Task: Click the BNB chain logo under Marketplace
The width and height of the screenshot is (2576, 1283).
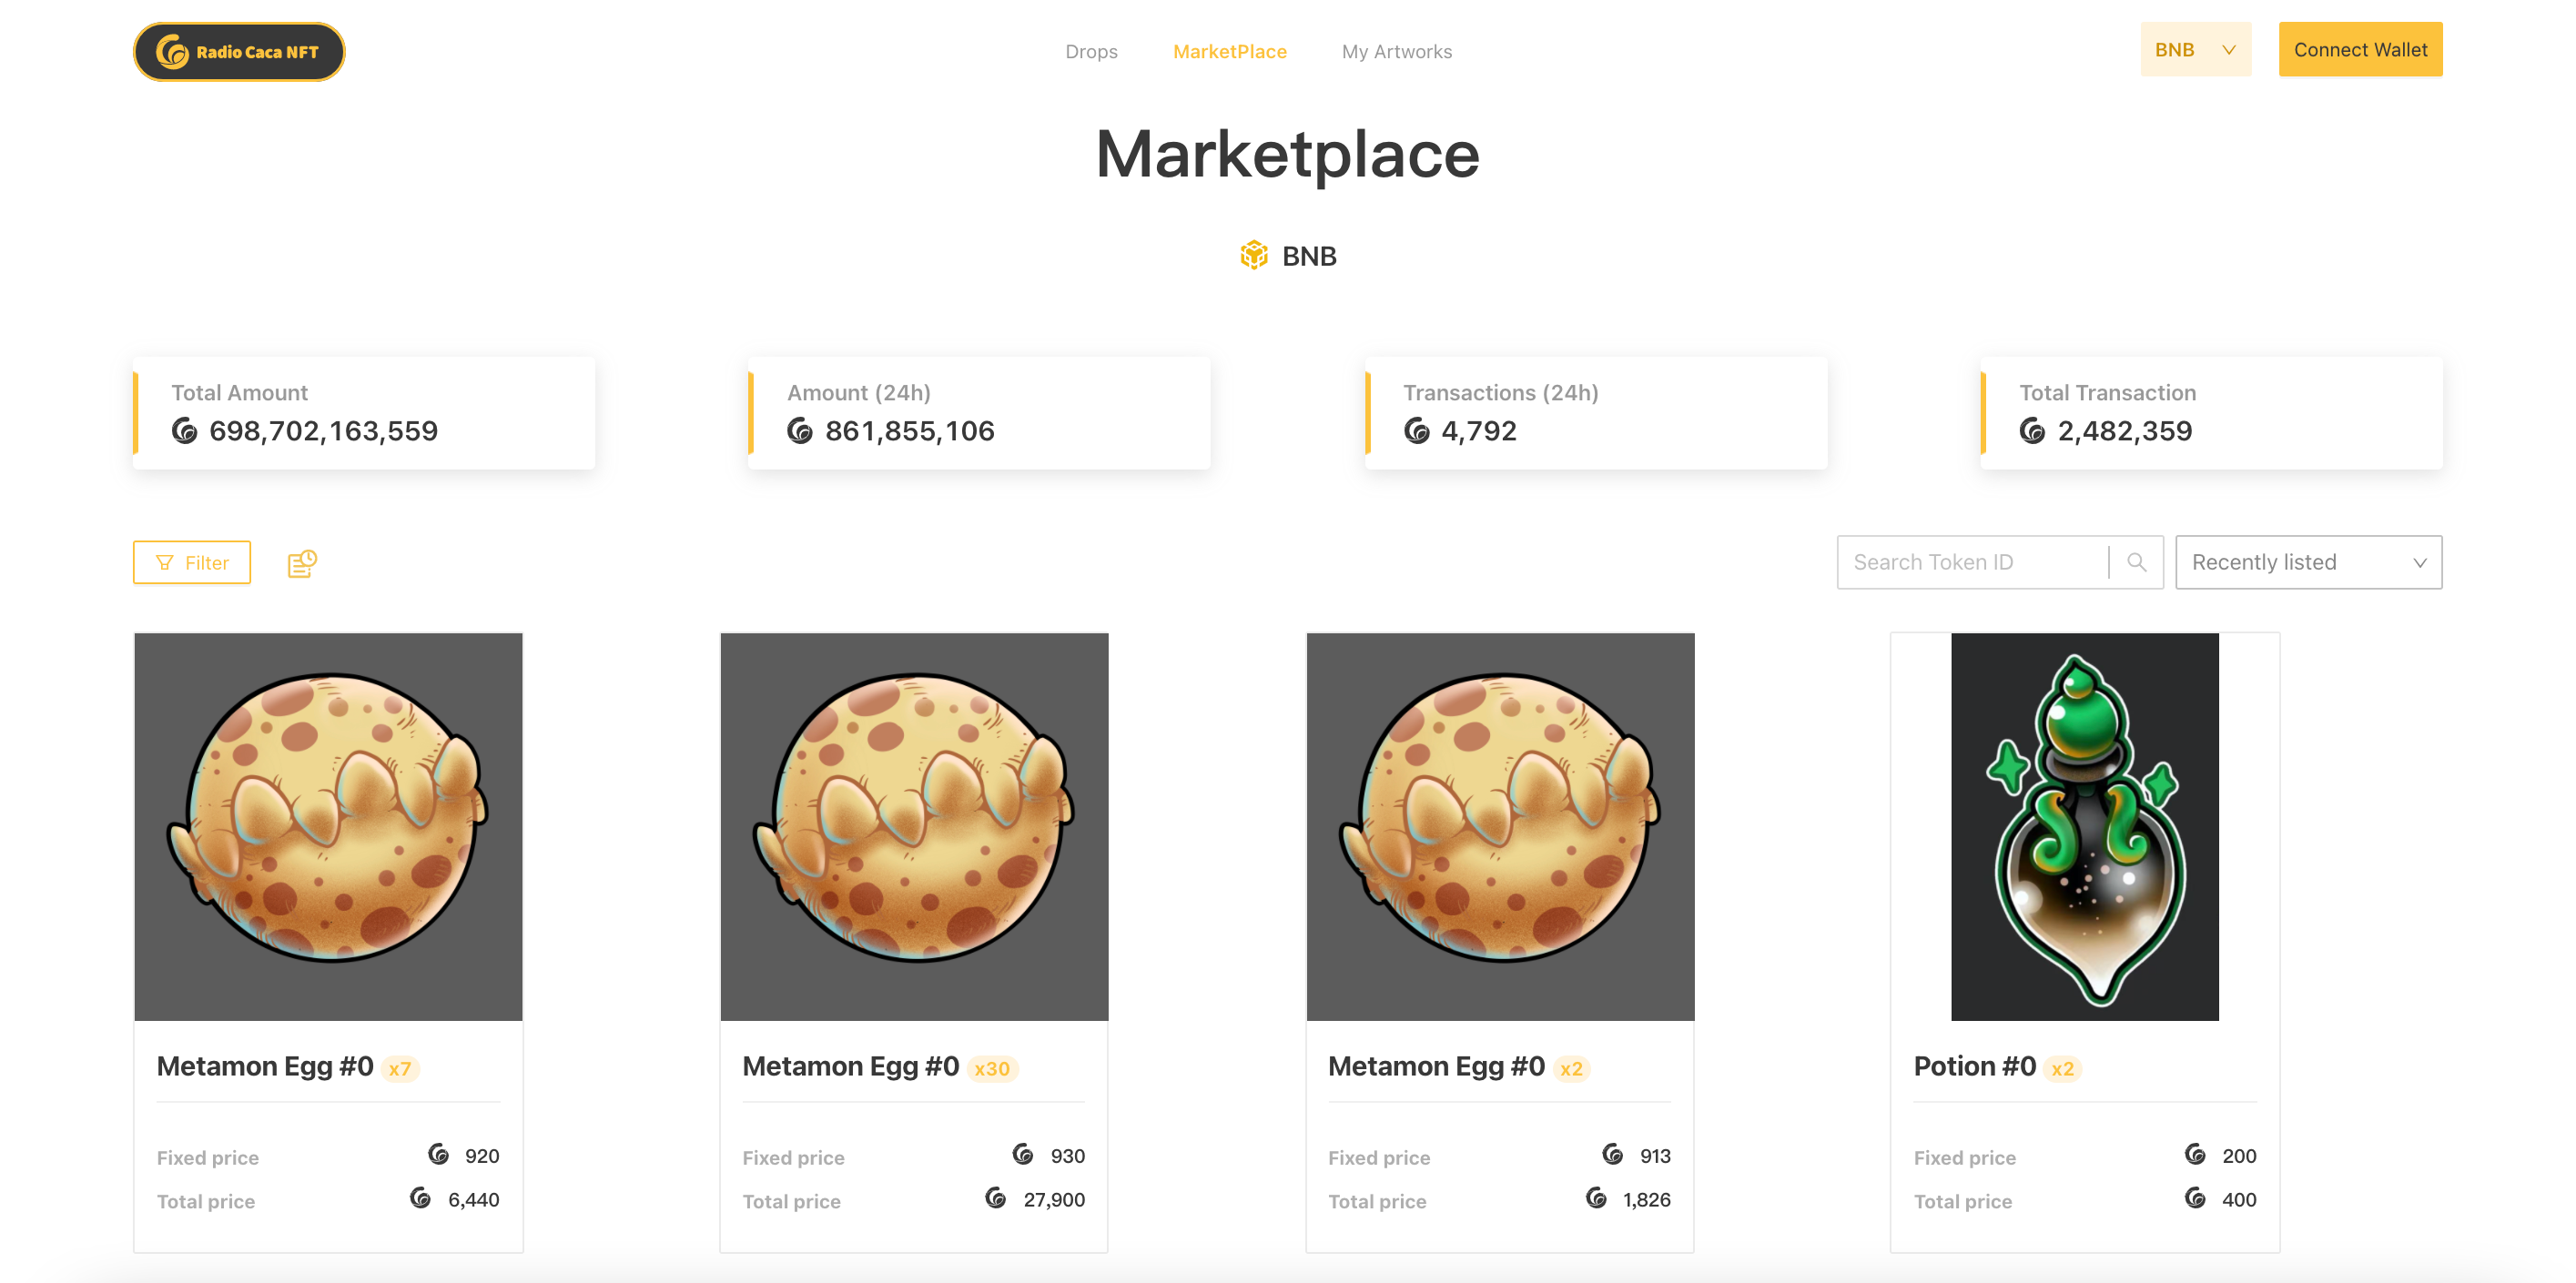Action: [1254, 256]
